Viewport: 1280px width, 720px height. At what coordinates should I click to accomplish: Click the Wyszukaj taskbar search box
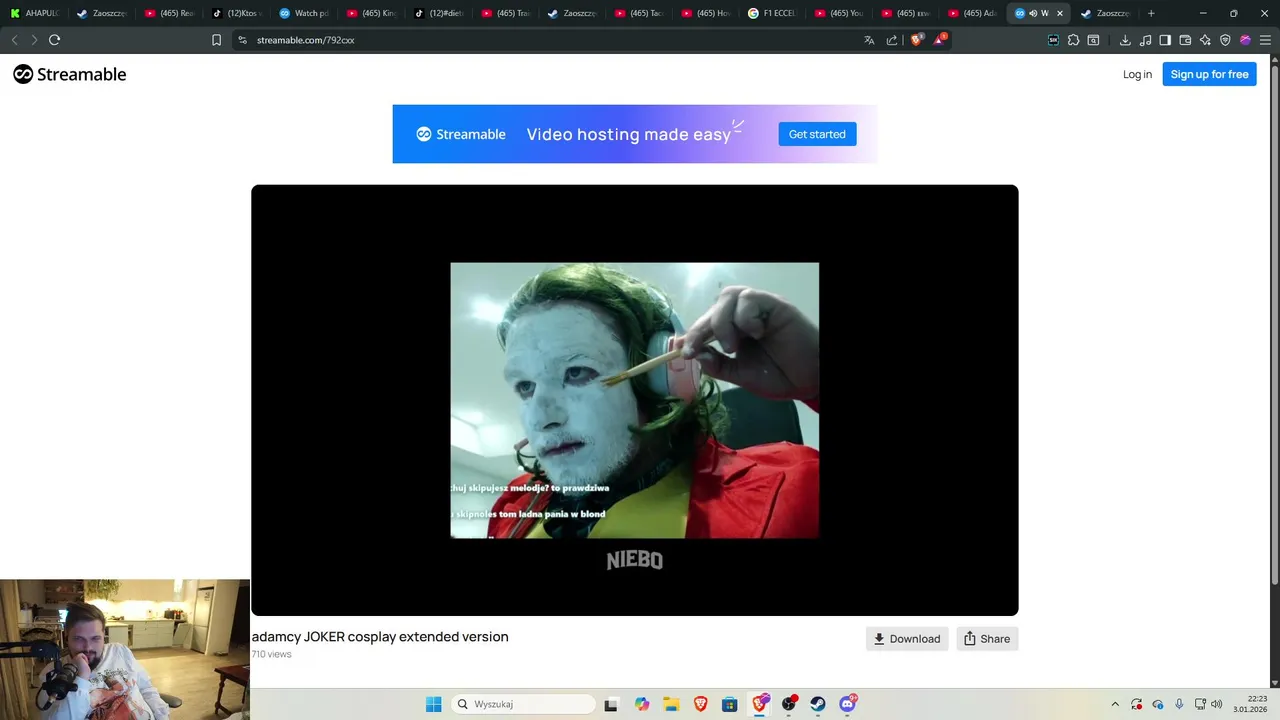(522, 704)
